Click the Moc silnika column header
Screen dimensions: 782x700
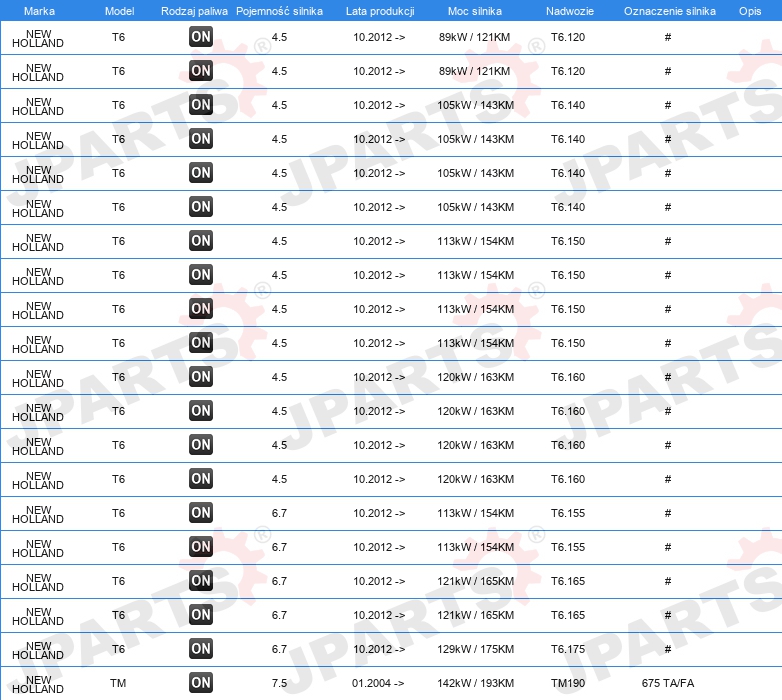[x=475, y=11]
